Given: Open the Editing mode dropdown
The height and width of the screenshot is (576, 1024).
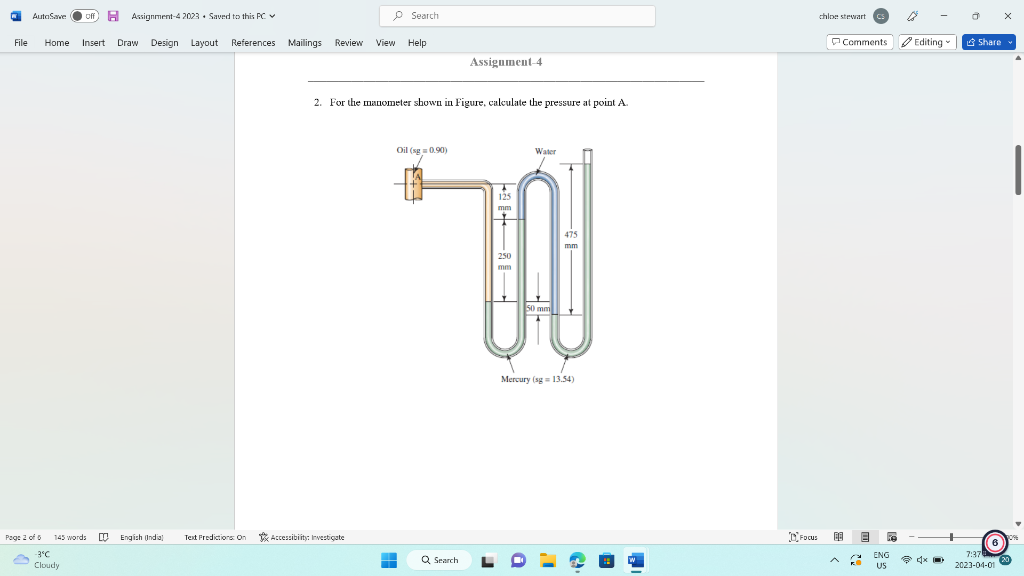Looking at the screenshot, I should 925,42.
